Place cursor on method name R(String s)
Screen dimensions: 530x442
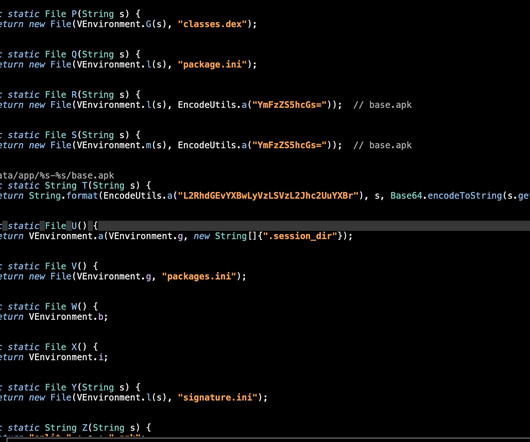pyautogui.click(x=100, y=95)
